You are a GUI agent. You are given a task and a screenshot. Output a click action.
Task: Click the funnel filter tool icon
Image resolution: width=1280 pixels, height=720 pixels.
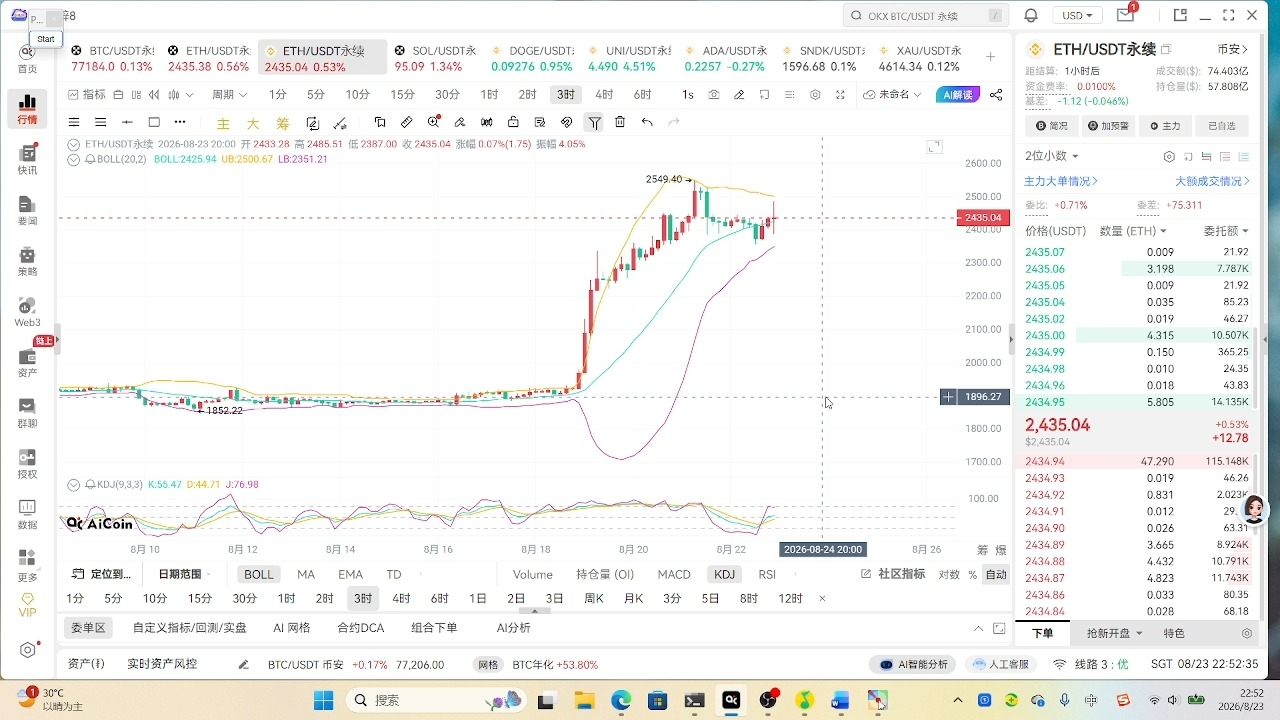[x=595, y=122]
